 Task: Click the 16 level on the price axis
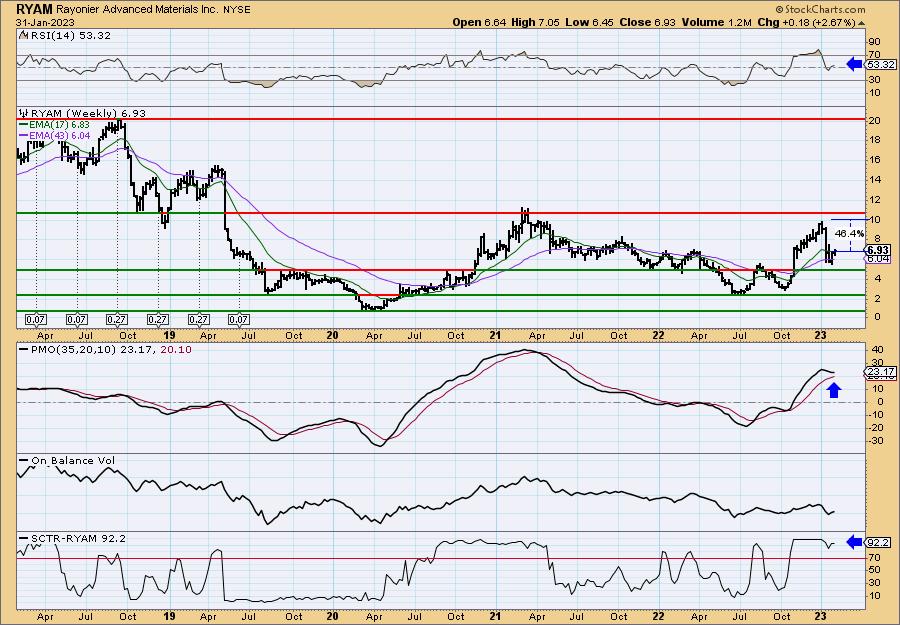875,160
